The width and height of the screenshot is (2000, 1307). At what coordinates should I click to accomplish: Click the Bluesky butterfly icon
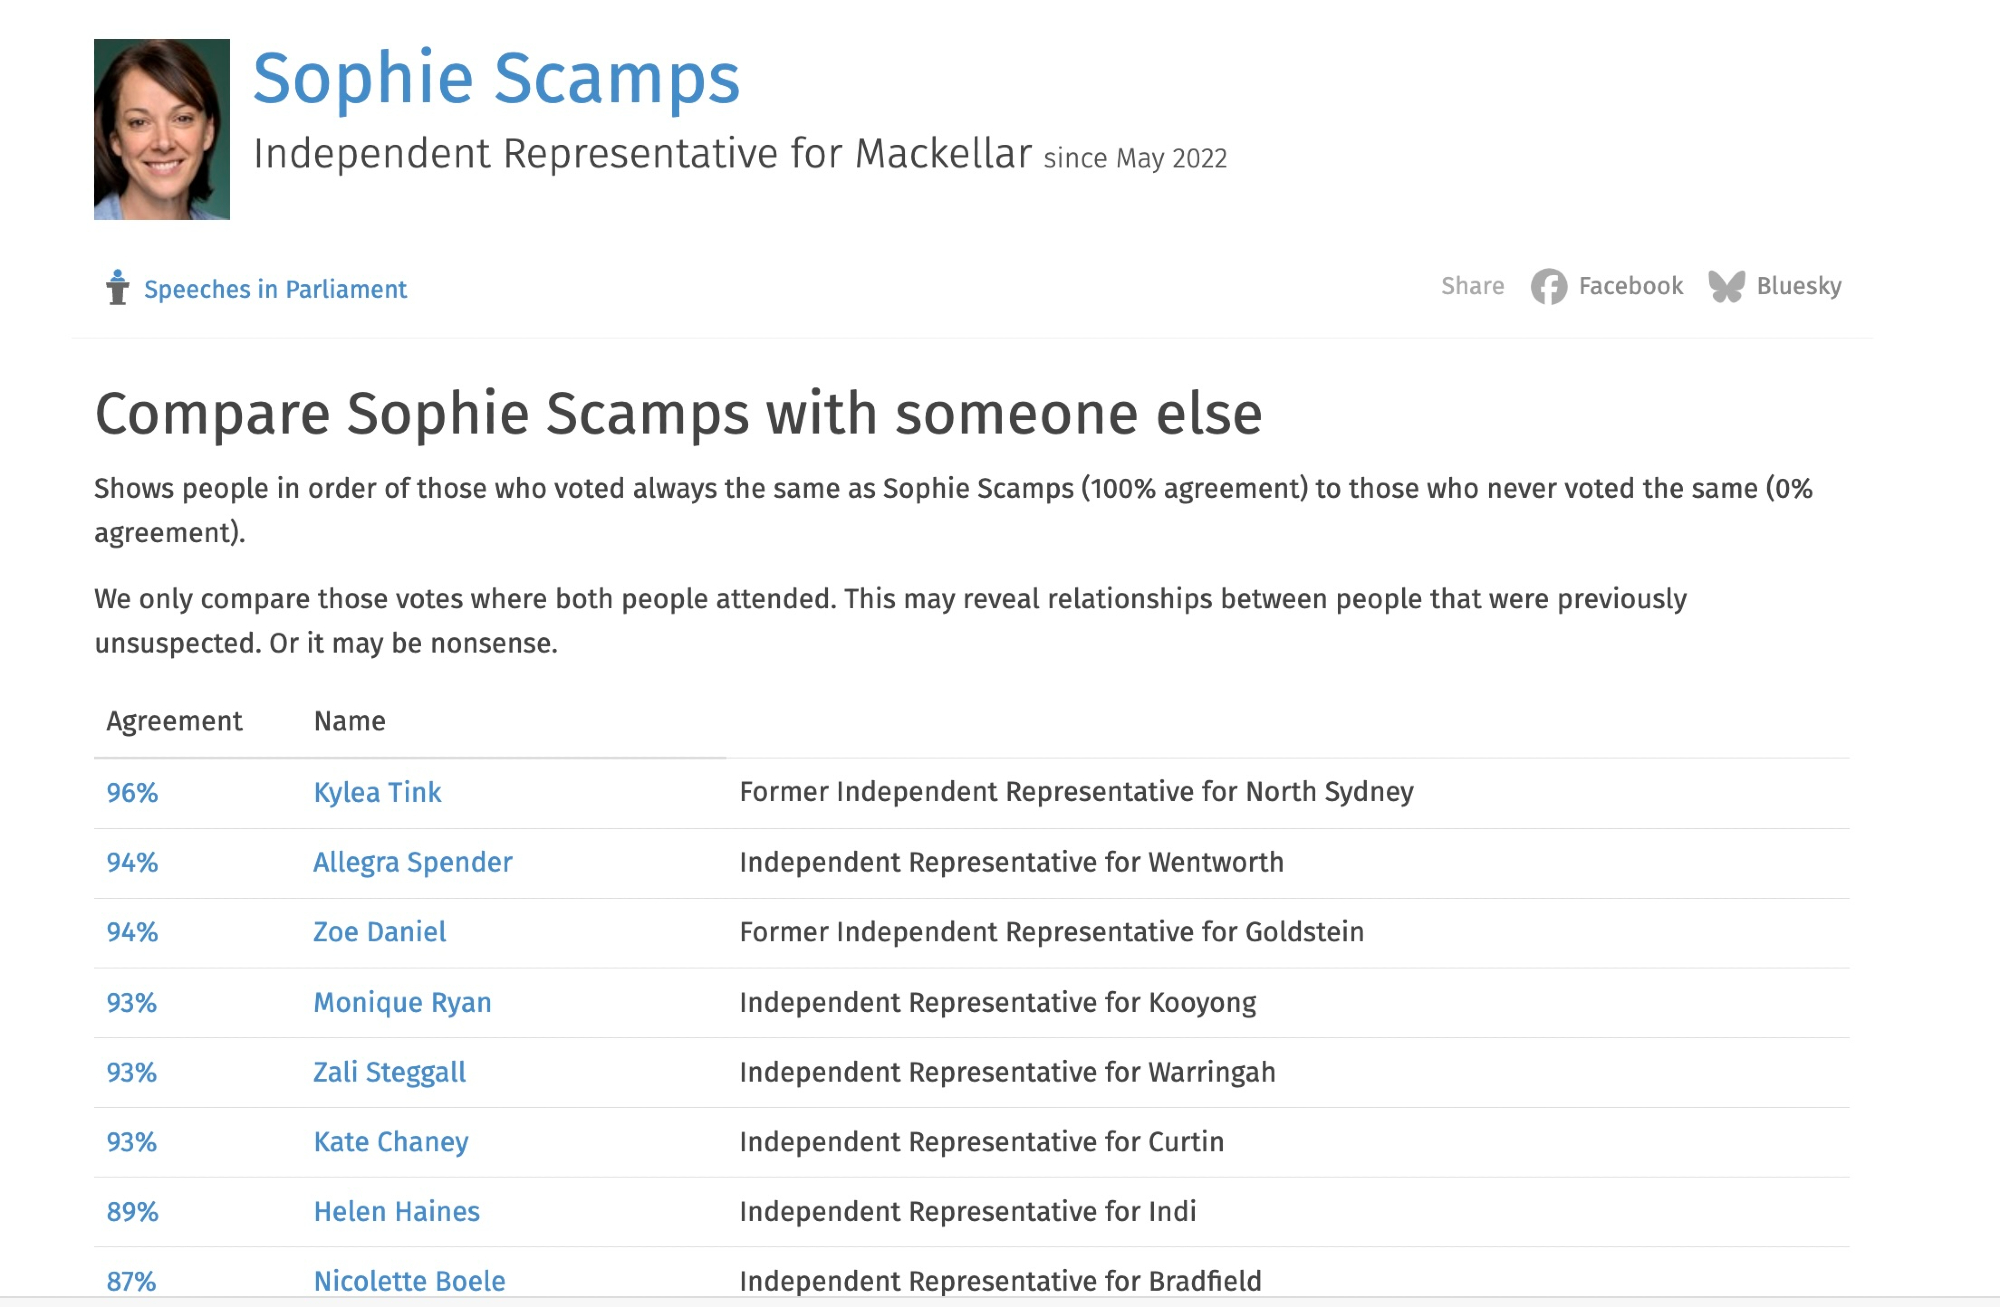click(1726, 287)
